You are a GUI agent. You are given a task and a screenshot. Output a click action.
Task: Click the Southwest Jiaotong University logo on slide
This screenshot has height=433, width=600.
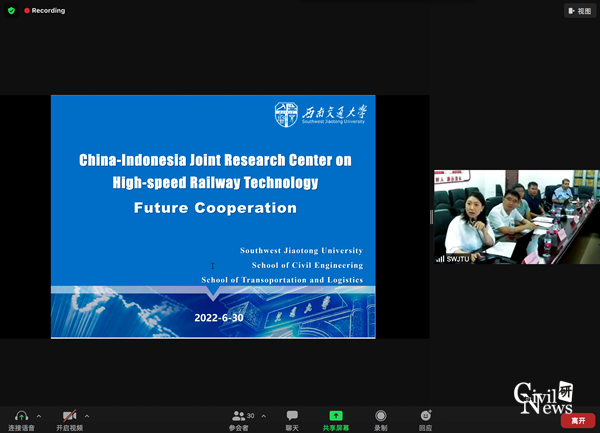point(320,114)
